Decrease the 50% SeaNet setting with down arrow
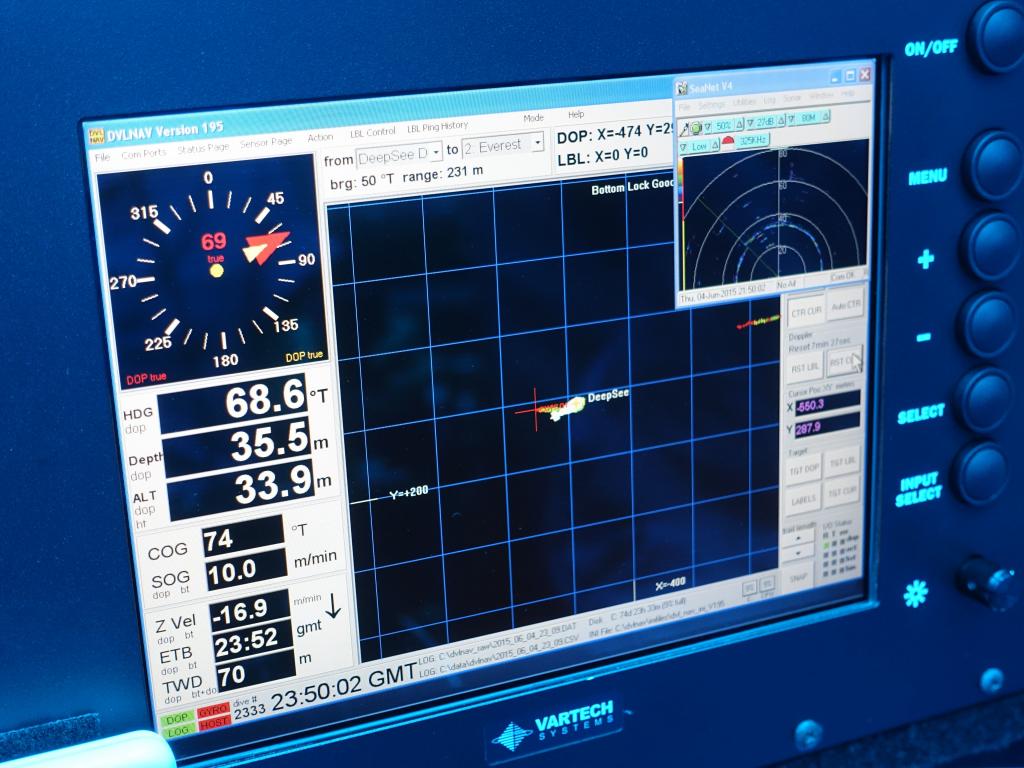1024x768 pixels. coord(708,126)
